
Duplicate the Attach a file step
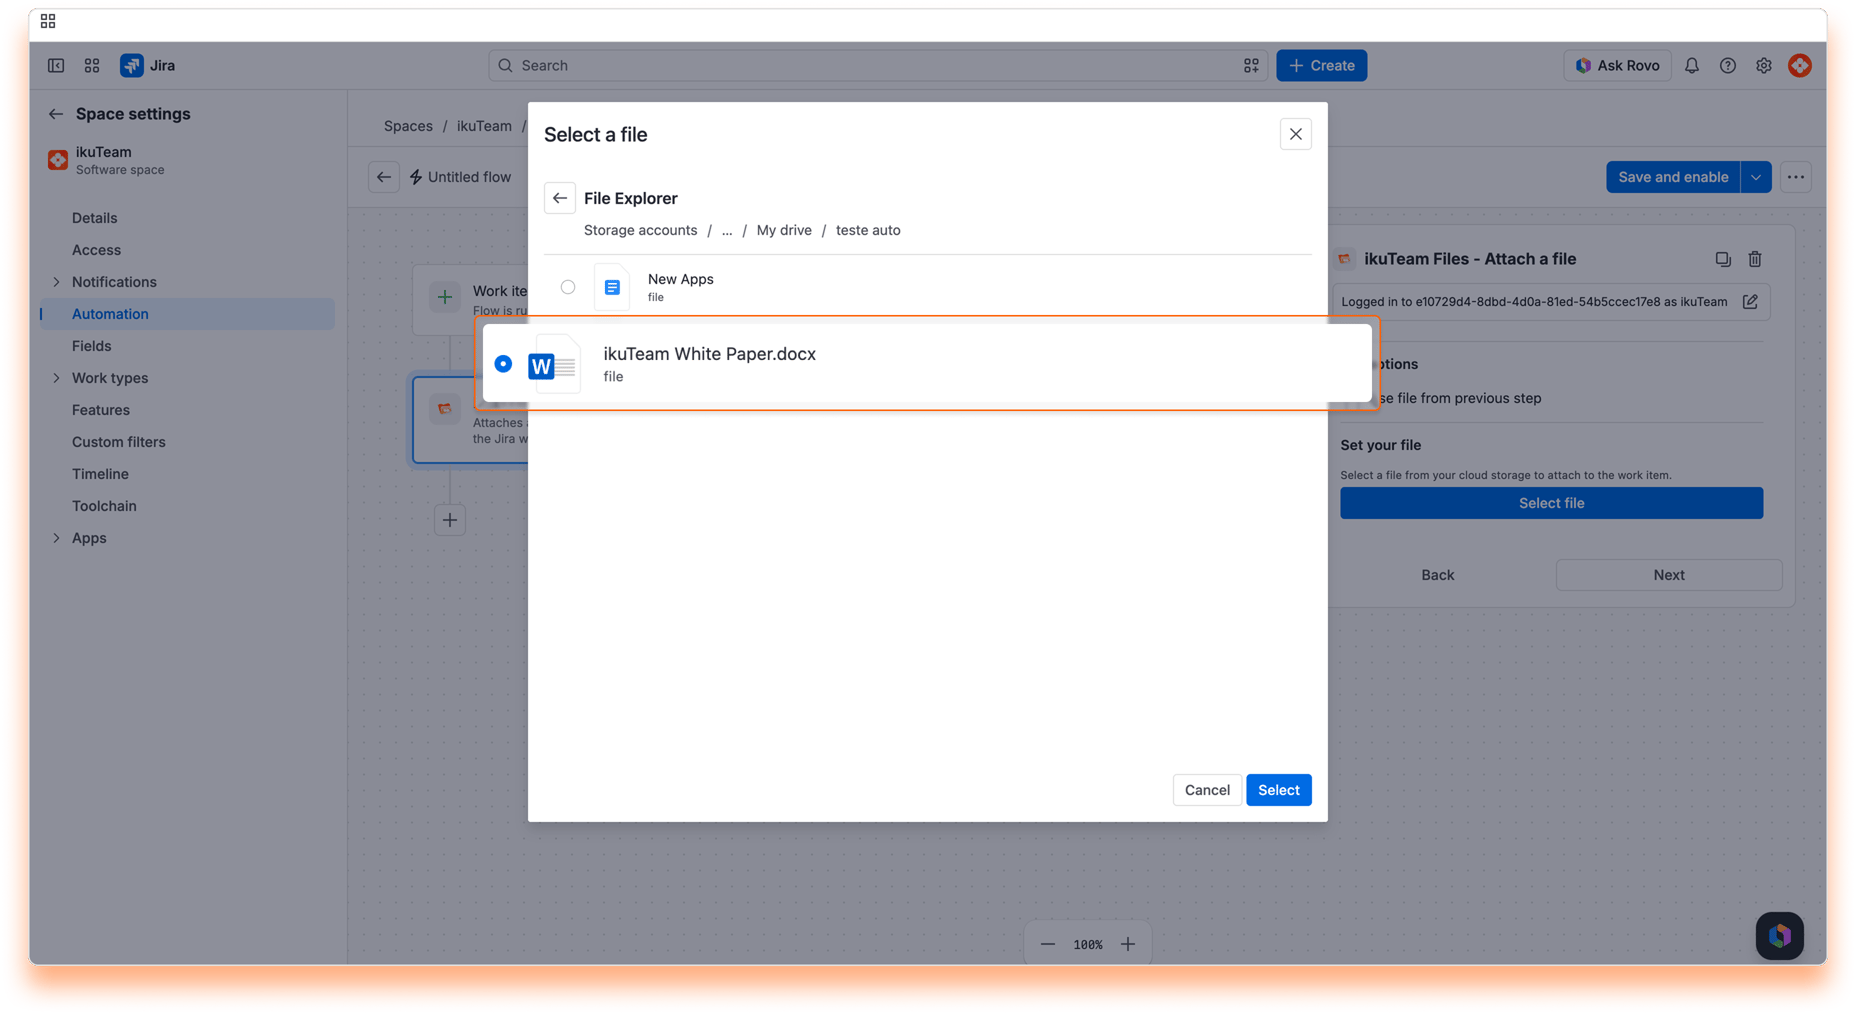[1723, 259]
